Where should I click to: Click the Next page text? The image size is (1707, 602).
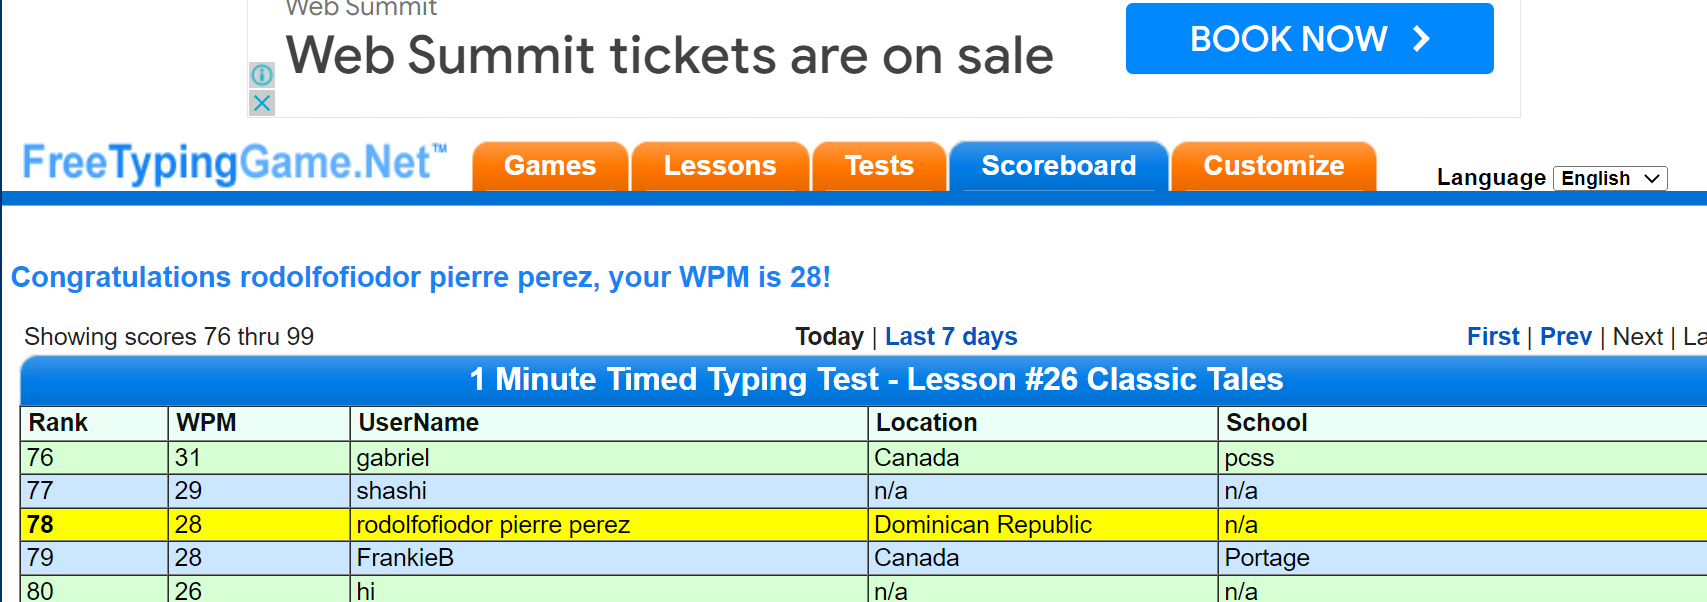[1637, 337]
